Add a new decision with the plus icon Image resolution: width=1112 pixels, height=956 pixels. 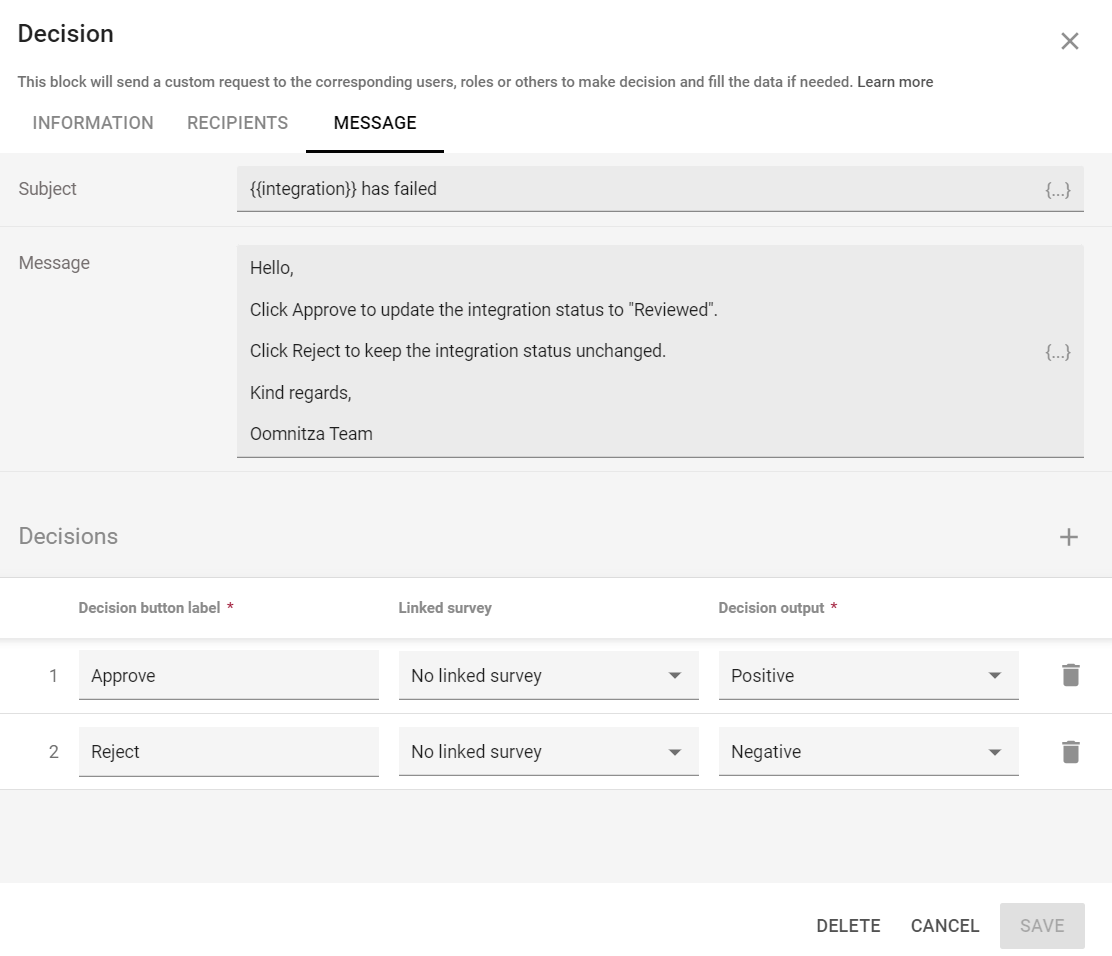[1069, 536]
